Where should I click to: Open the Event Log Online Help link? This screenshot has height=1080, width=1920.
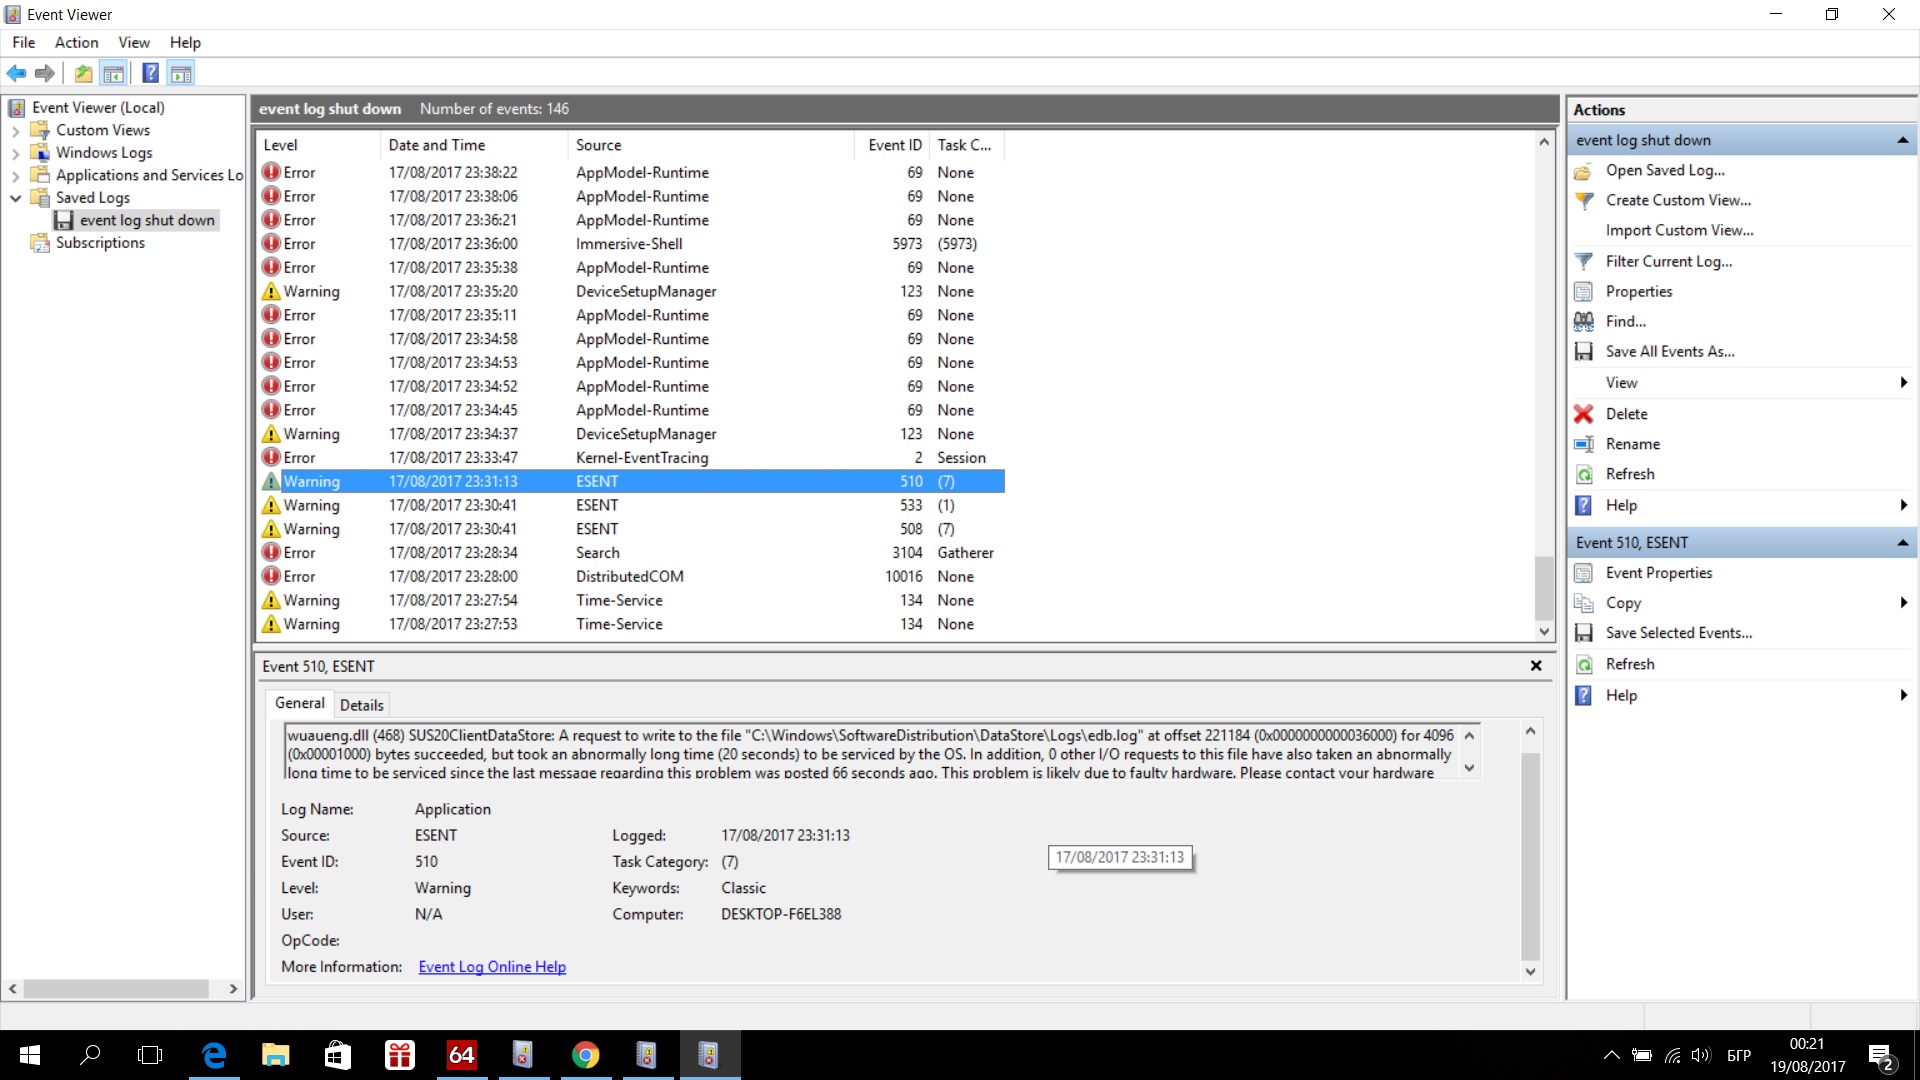(x=492, y=967)
